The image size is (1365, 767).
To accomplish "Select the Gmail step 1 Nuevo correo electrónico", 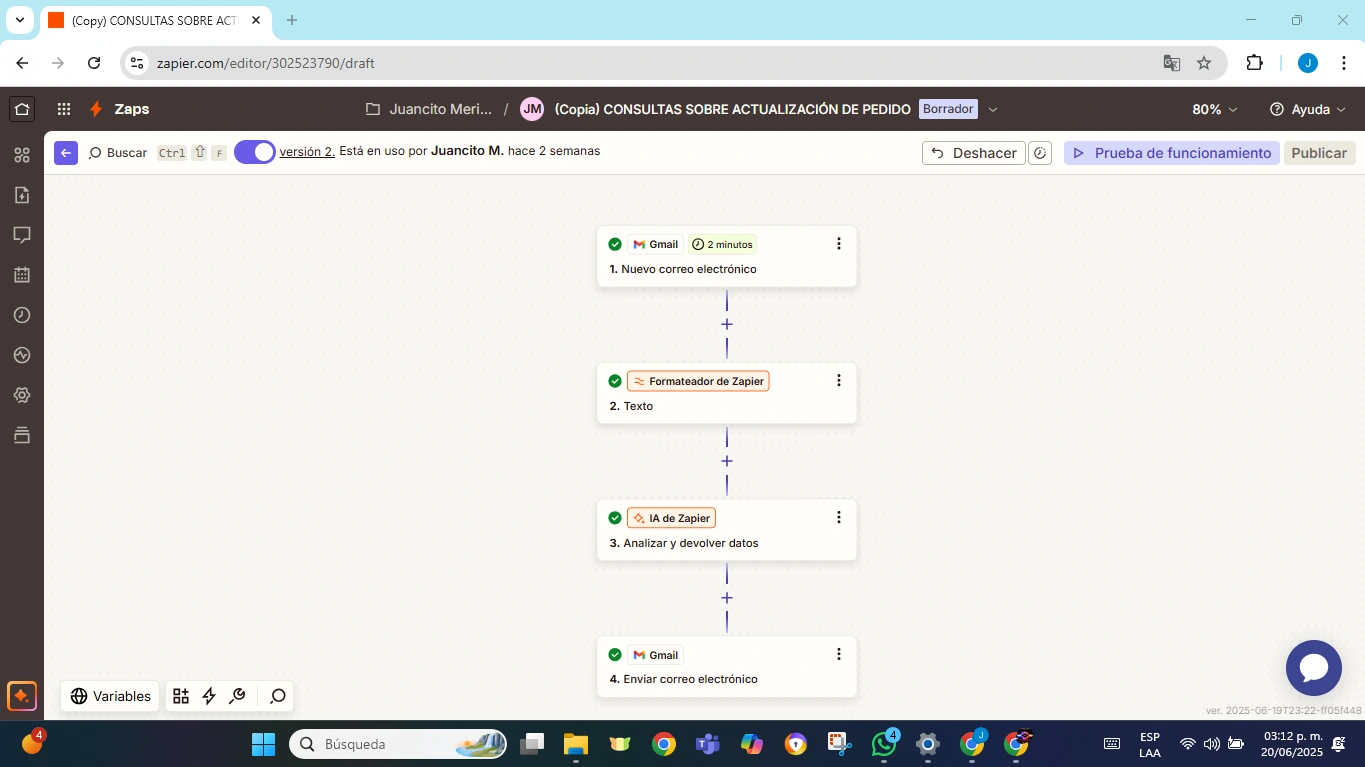I will pos(727,256).
